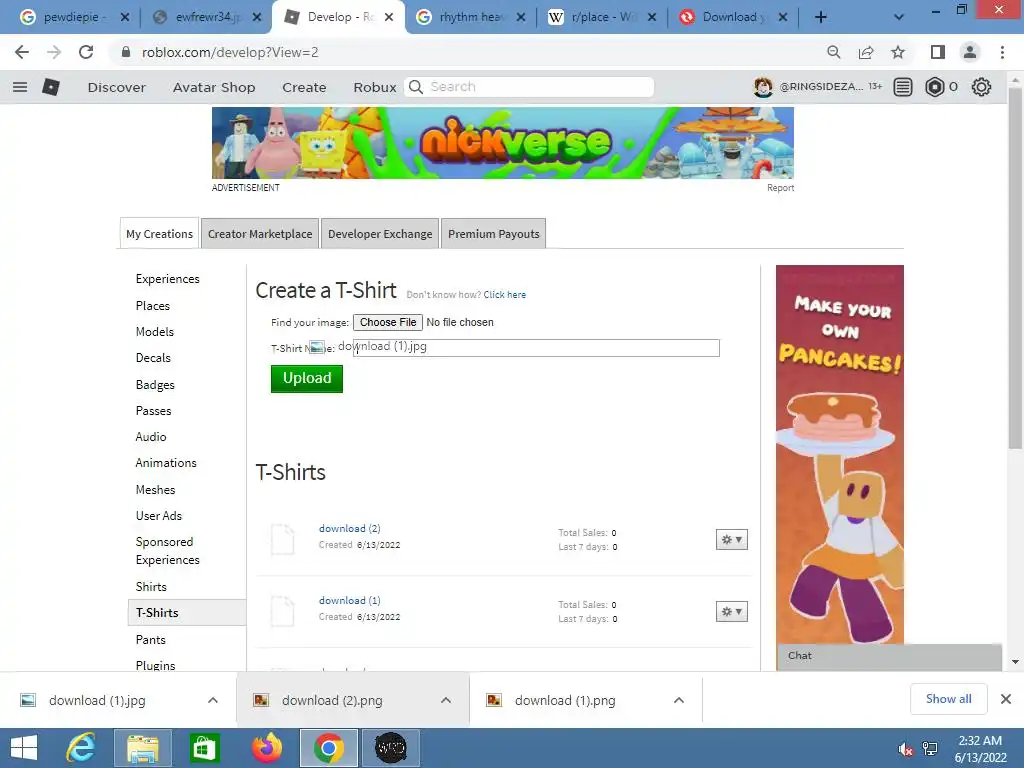Select Pants in the sidebar
Image resolution: width=1024 pixels, height=768 pixels.
(x=150, y=639)
